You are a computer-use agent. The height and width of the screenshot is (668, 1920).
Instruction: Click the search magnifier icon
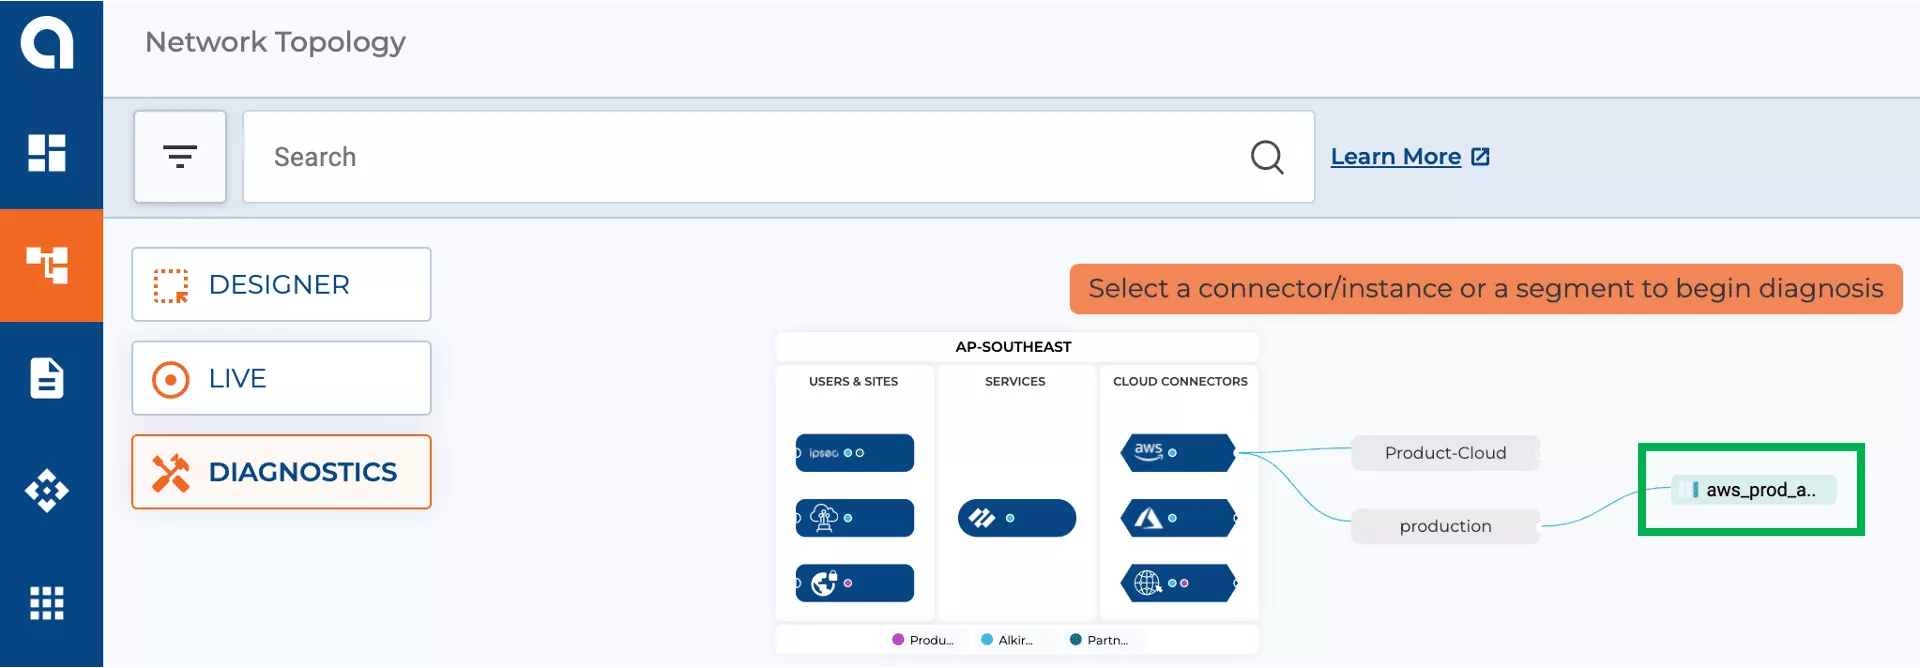coord(1266,157)
